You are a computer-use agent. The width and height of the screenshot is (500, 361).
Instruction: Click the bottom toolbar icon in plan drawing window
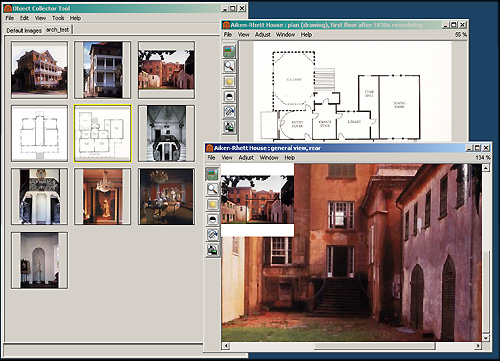click(x=229, y=127)
